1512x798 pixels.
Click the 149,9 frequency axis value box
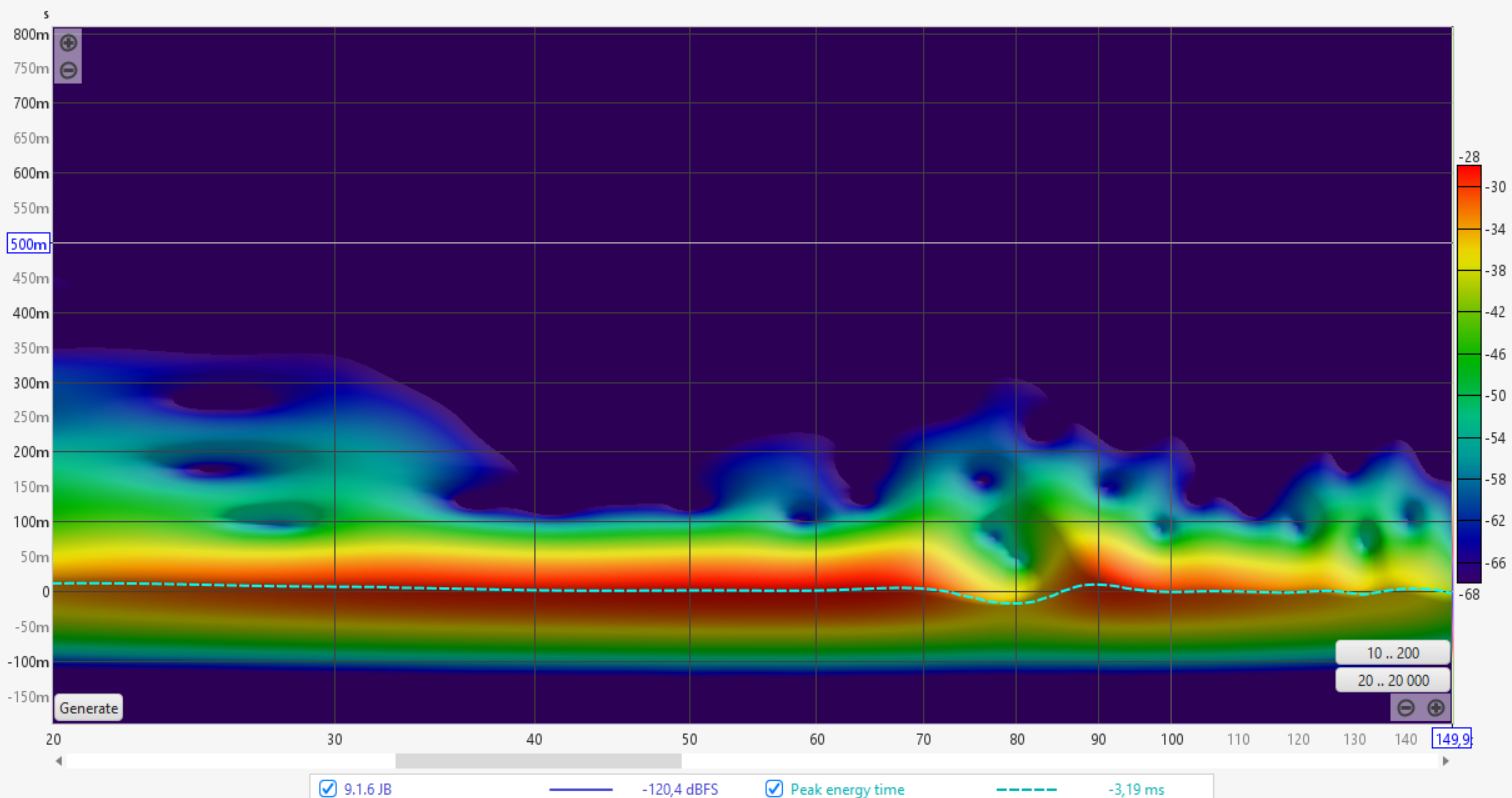(x=1452, y=739)
